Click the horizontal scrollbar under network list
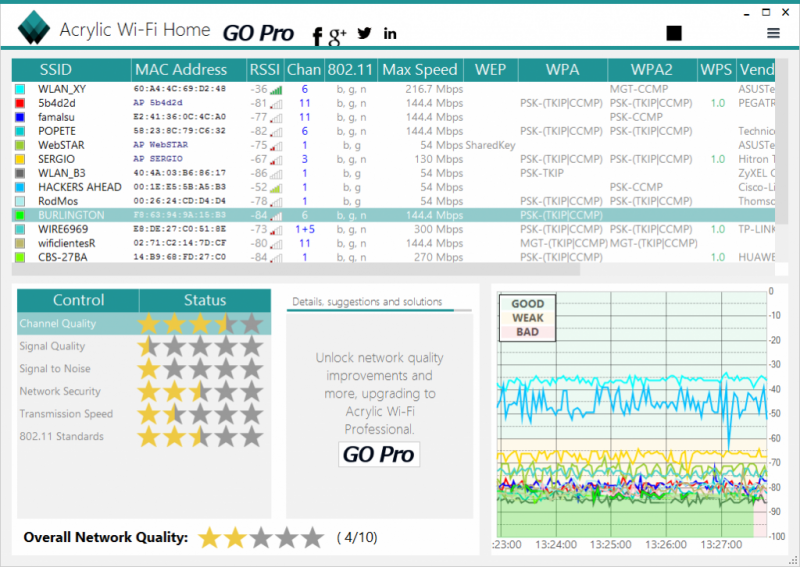The width and height of the screenshot is (800, 567). (x=296, y=269)
